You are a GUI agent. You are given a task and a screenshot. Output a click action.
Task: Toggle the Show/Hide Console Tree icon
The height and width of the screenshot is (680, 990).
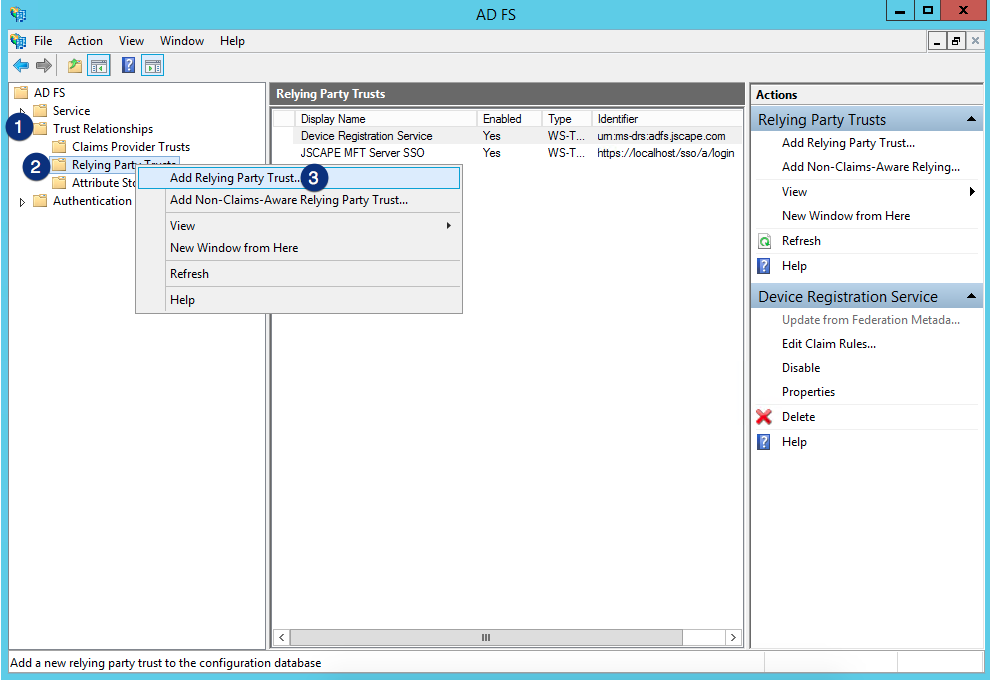click(x=99, y=66)
